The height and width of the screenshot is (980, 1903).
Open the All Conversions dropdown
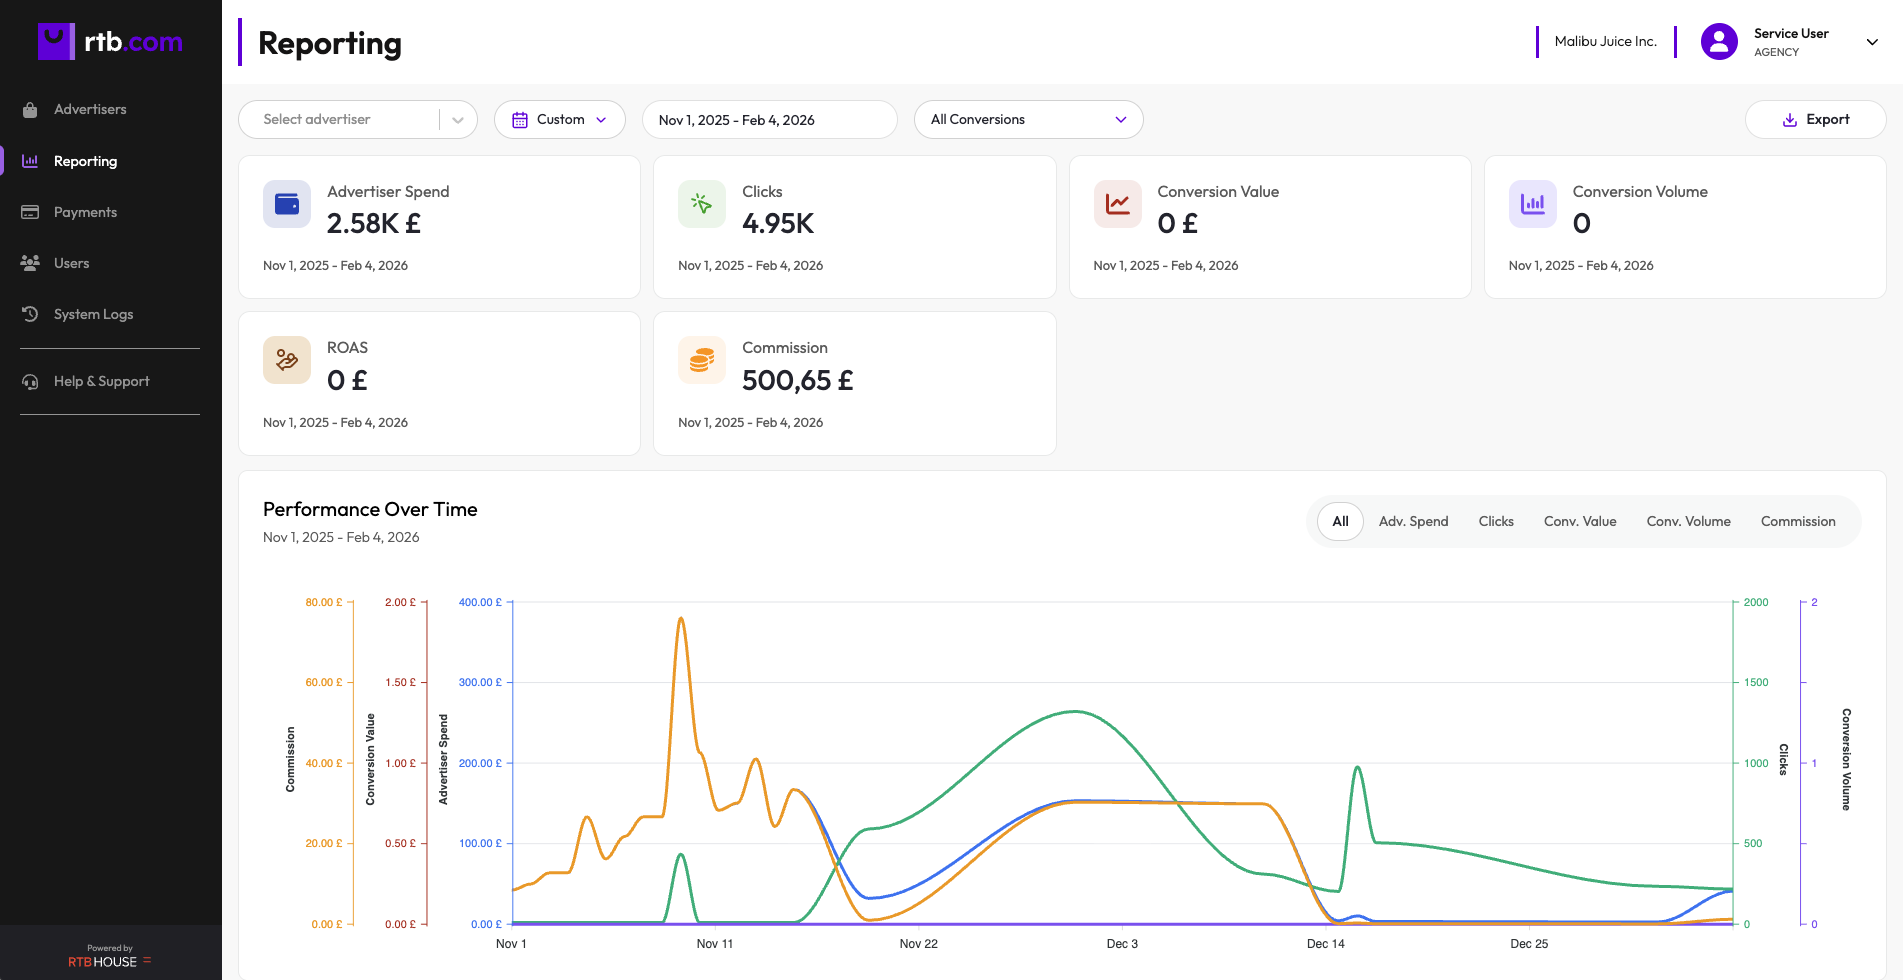click(x=1028, y=120)
